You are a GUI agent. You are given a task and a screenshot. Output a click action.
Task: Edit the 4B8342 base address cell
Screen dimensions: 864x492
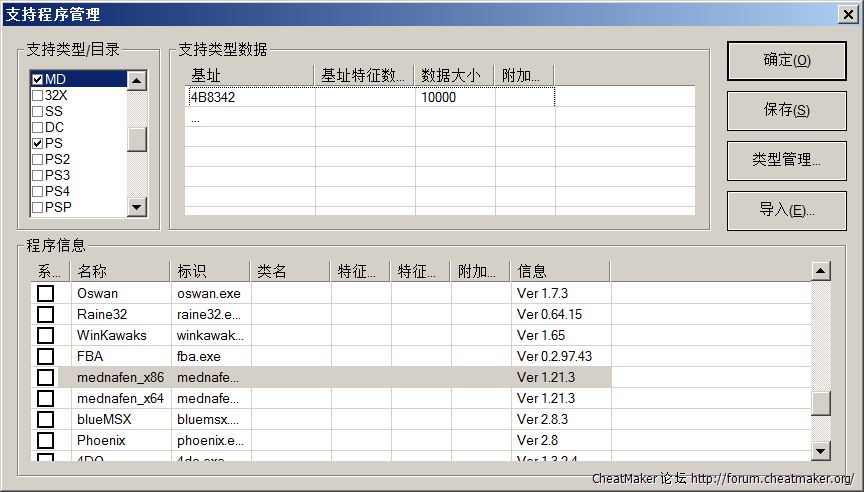(x=250, y=97)
